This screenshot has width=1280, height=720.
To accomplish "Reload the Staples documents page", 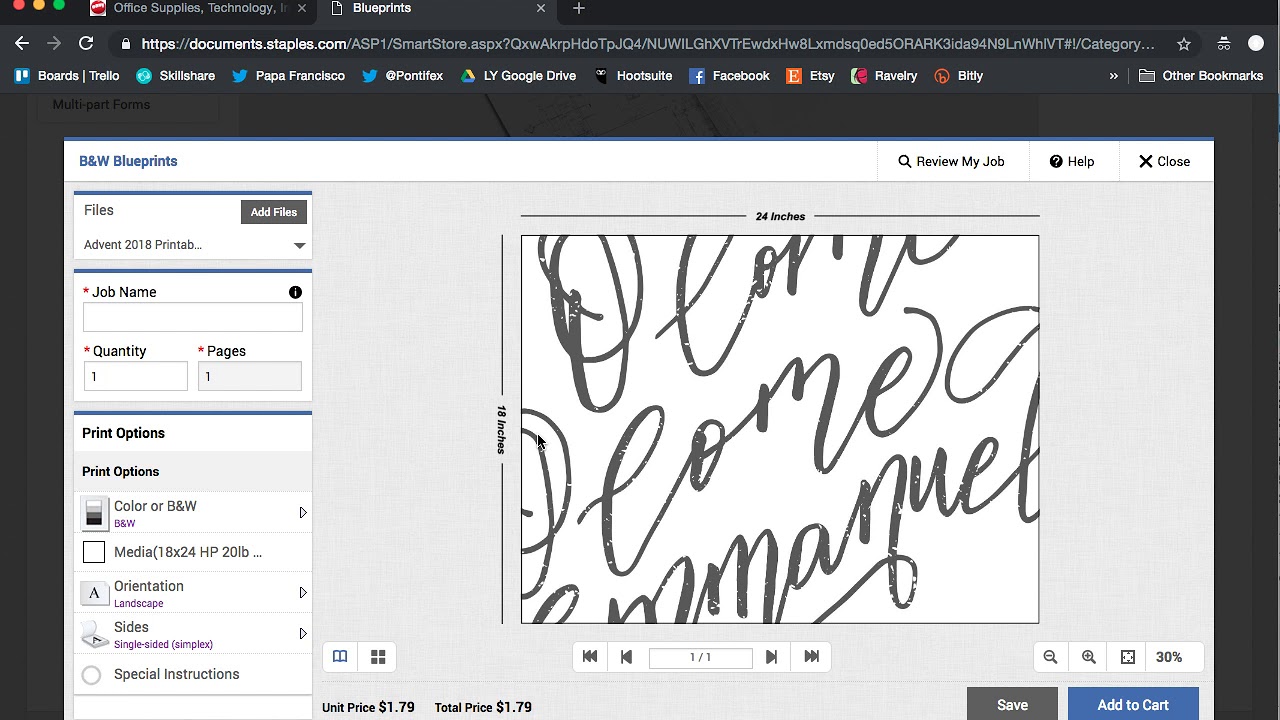I will pos(86,44).
